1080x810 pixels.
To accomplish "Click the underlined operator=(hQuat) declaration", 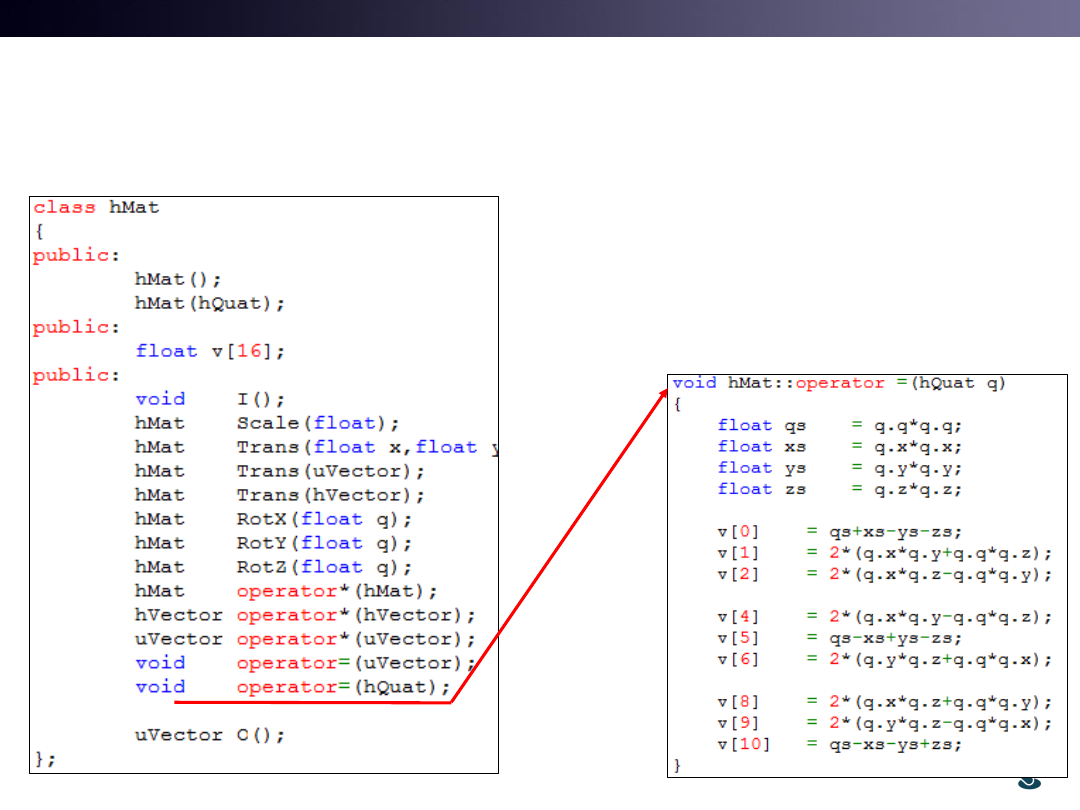I will pyautogui.click(x=293, y=687).
